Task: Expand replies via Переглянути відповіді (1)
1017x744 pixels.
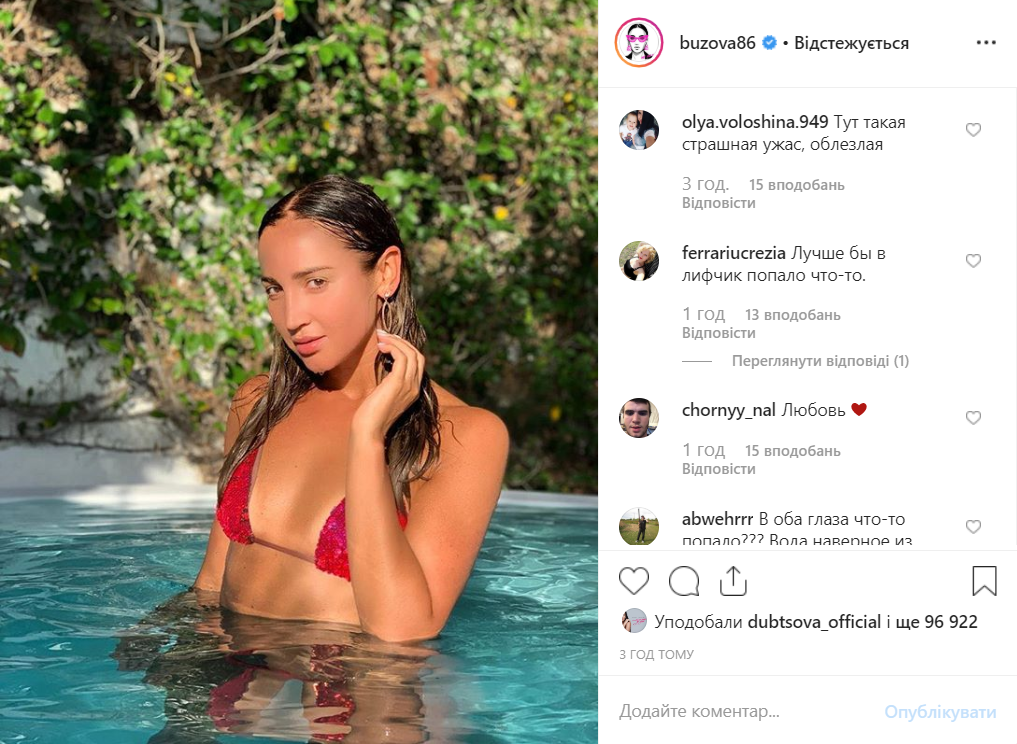Action: pyautogui.click(x=820, y=361)
